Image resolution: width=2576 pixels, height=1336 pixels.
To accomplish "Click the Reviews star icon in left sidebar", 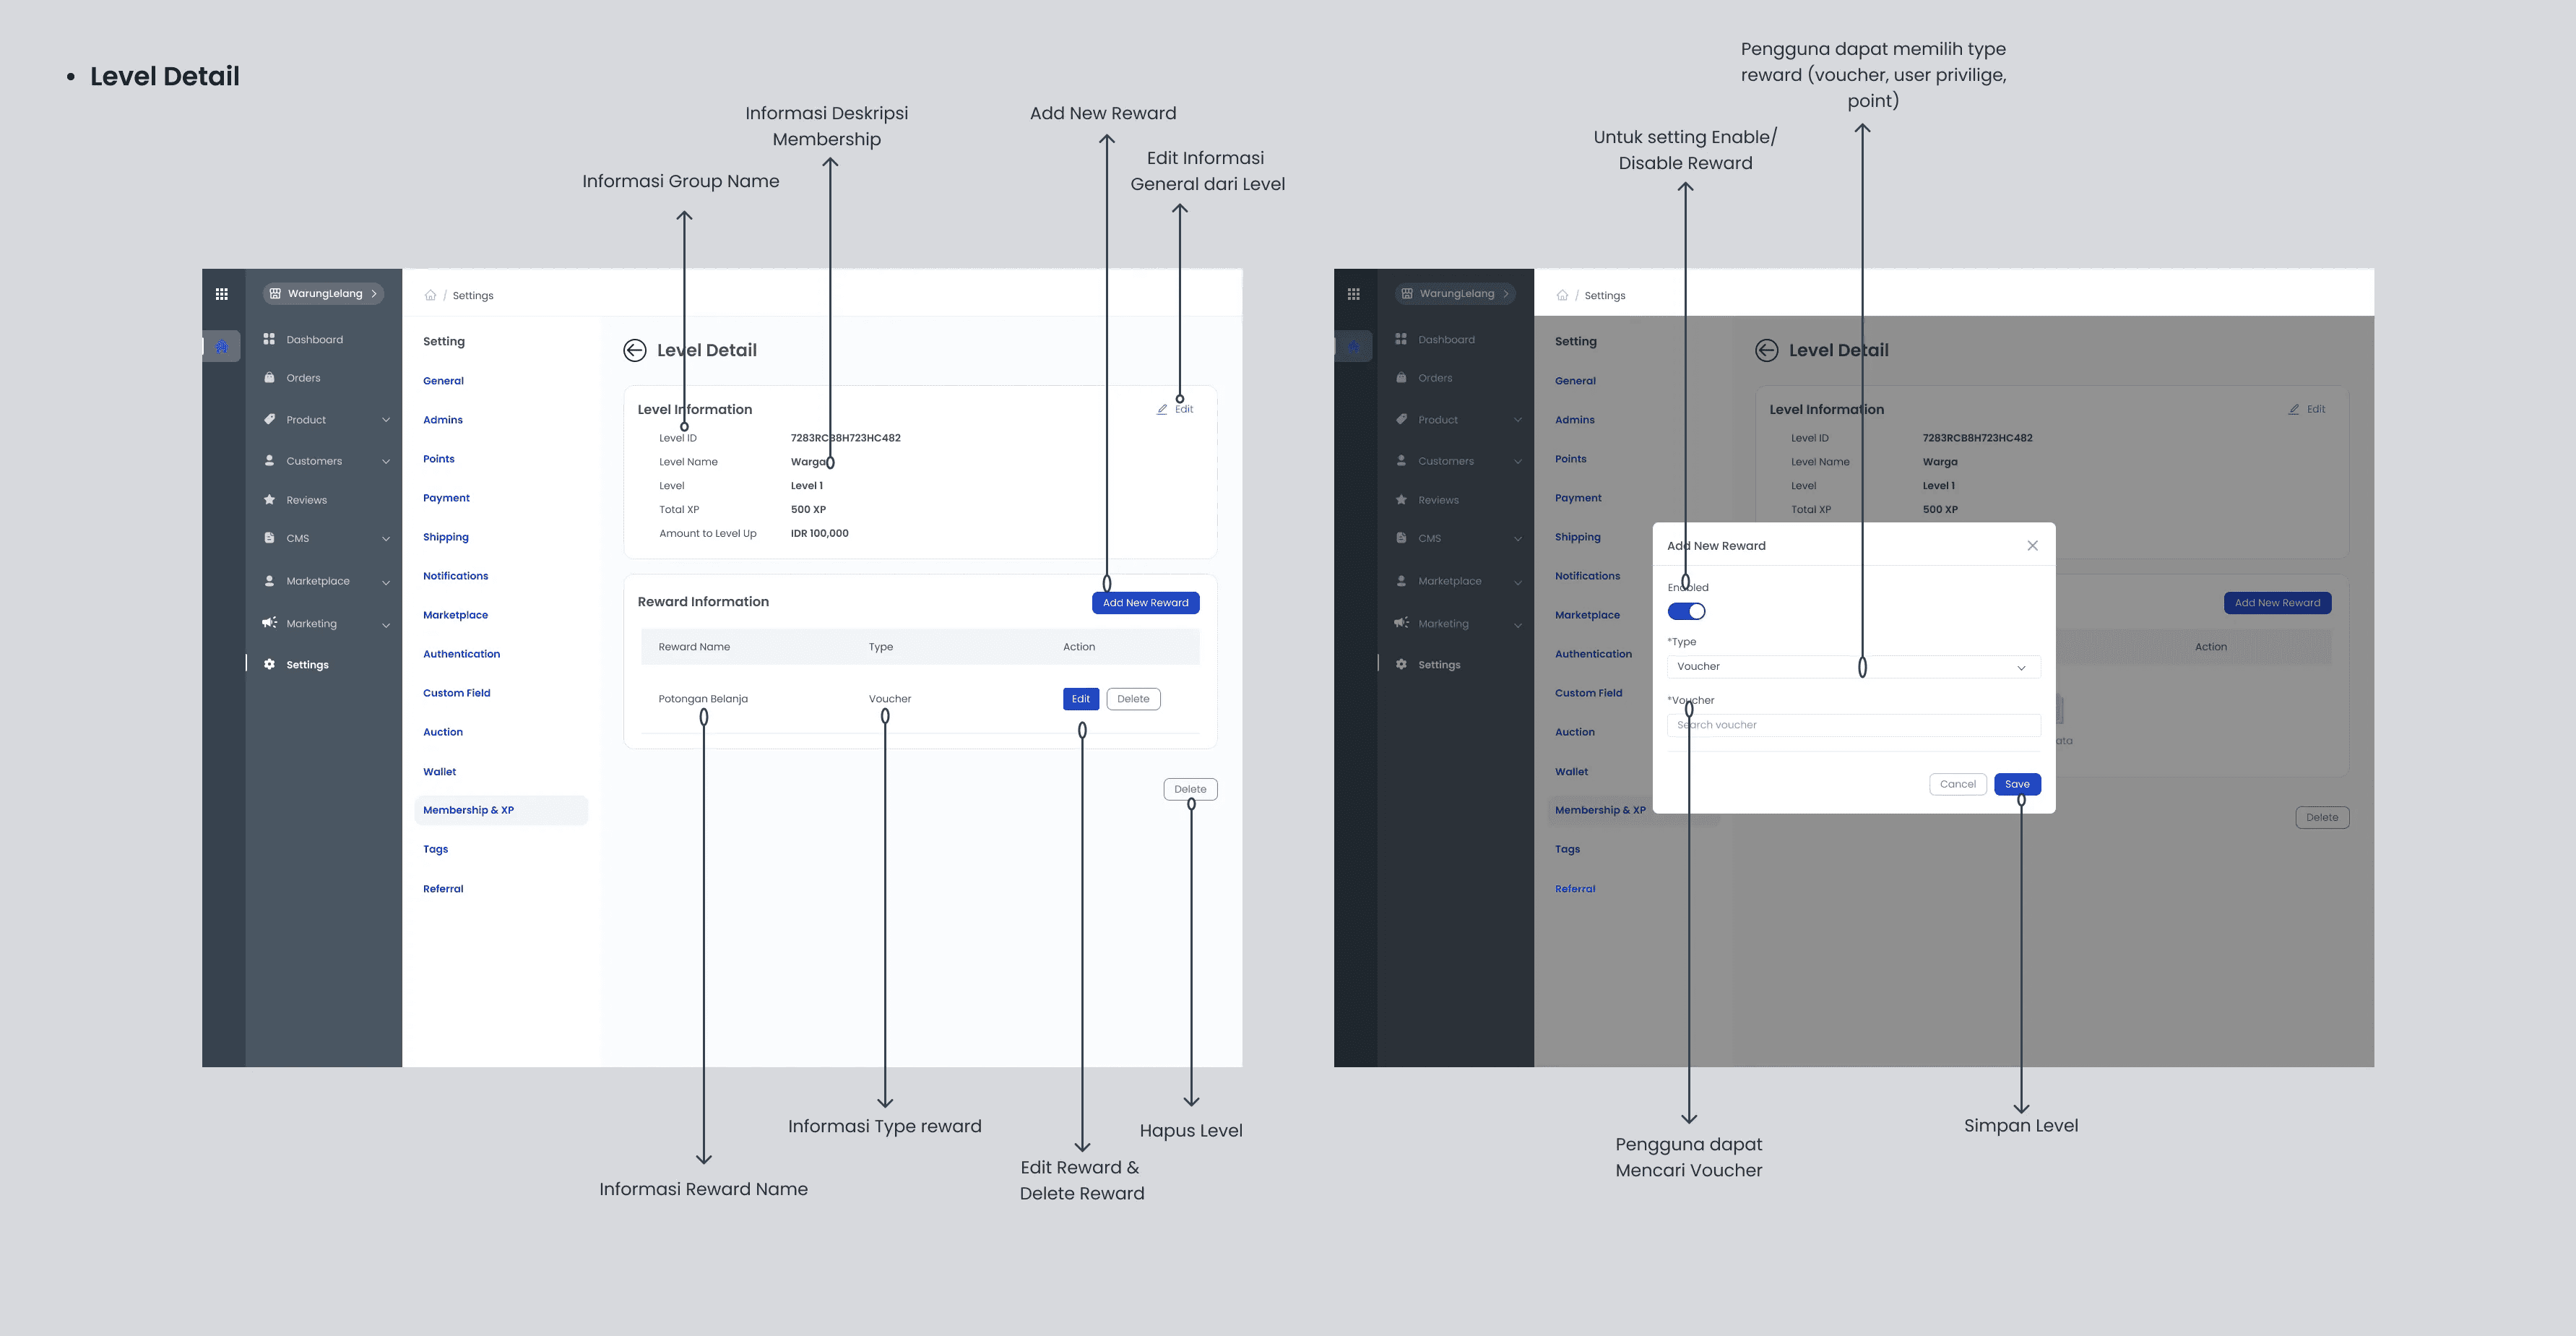I will [269, 500].
